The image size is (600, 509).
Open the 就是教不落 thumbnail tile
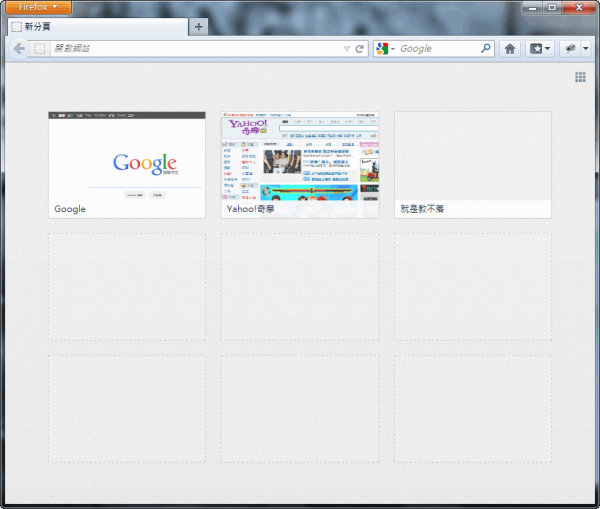pos(472,158)
